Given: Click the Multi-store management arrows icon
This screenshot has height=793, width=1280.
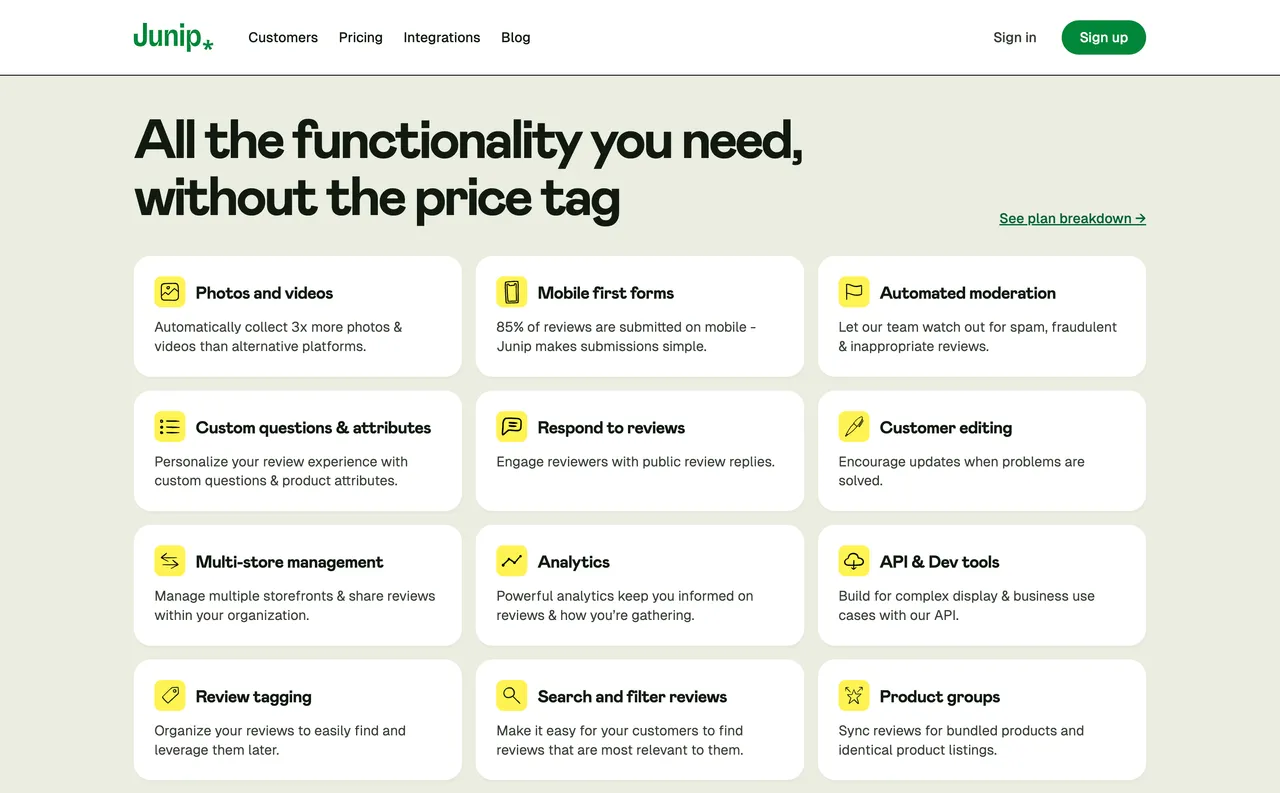Looking at the screenshot, I should [170, 561].
